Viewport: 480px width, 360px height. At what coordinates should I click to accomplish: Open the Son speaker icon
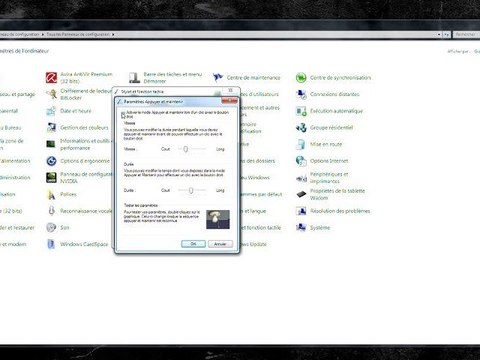[x=51, y=228]
